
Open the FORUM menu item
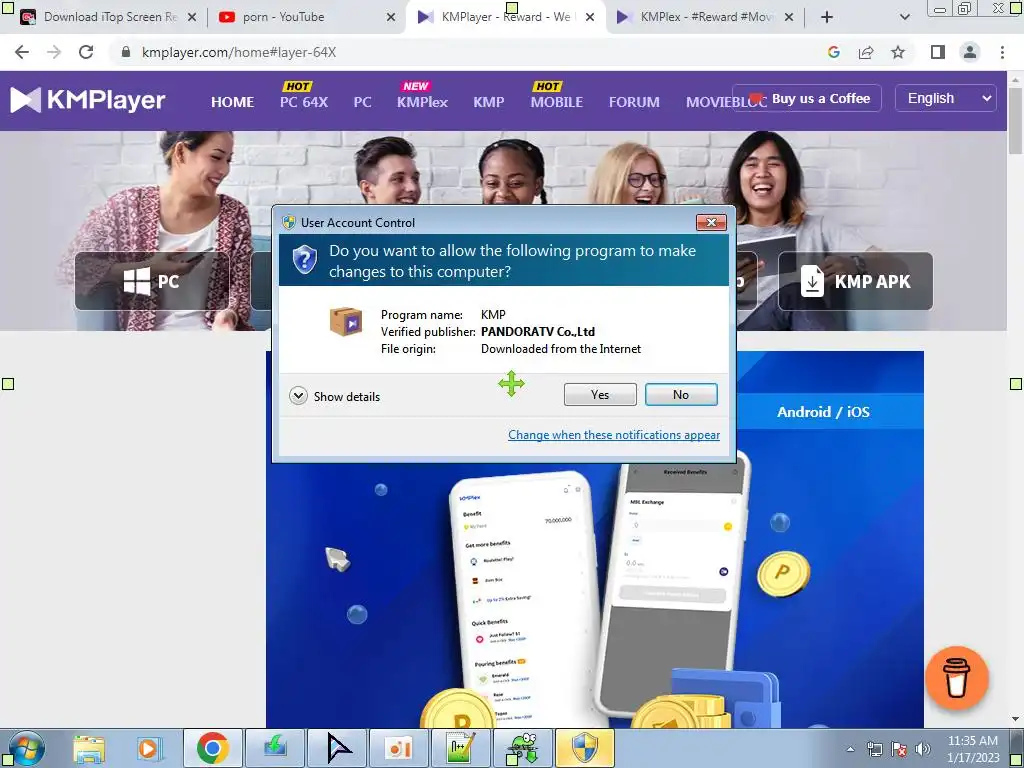(x=634, y=103)
